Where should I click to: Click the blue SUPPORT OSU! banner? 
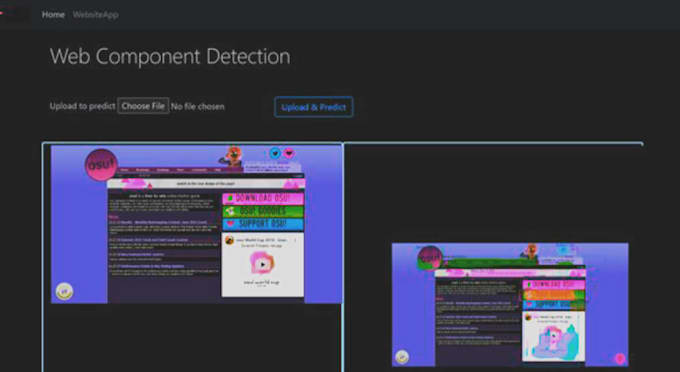[x=263, y=225]
